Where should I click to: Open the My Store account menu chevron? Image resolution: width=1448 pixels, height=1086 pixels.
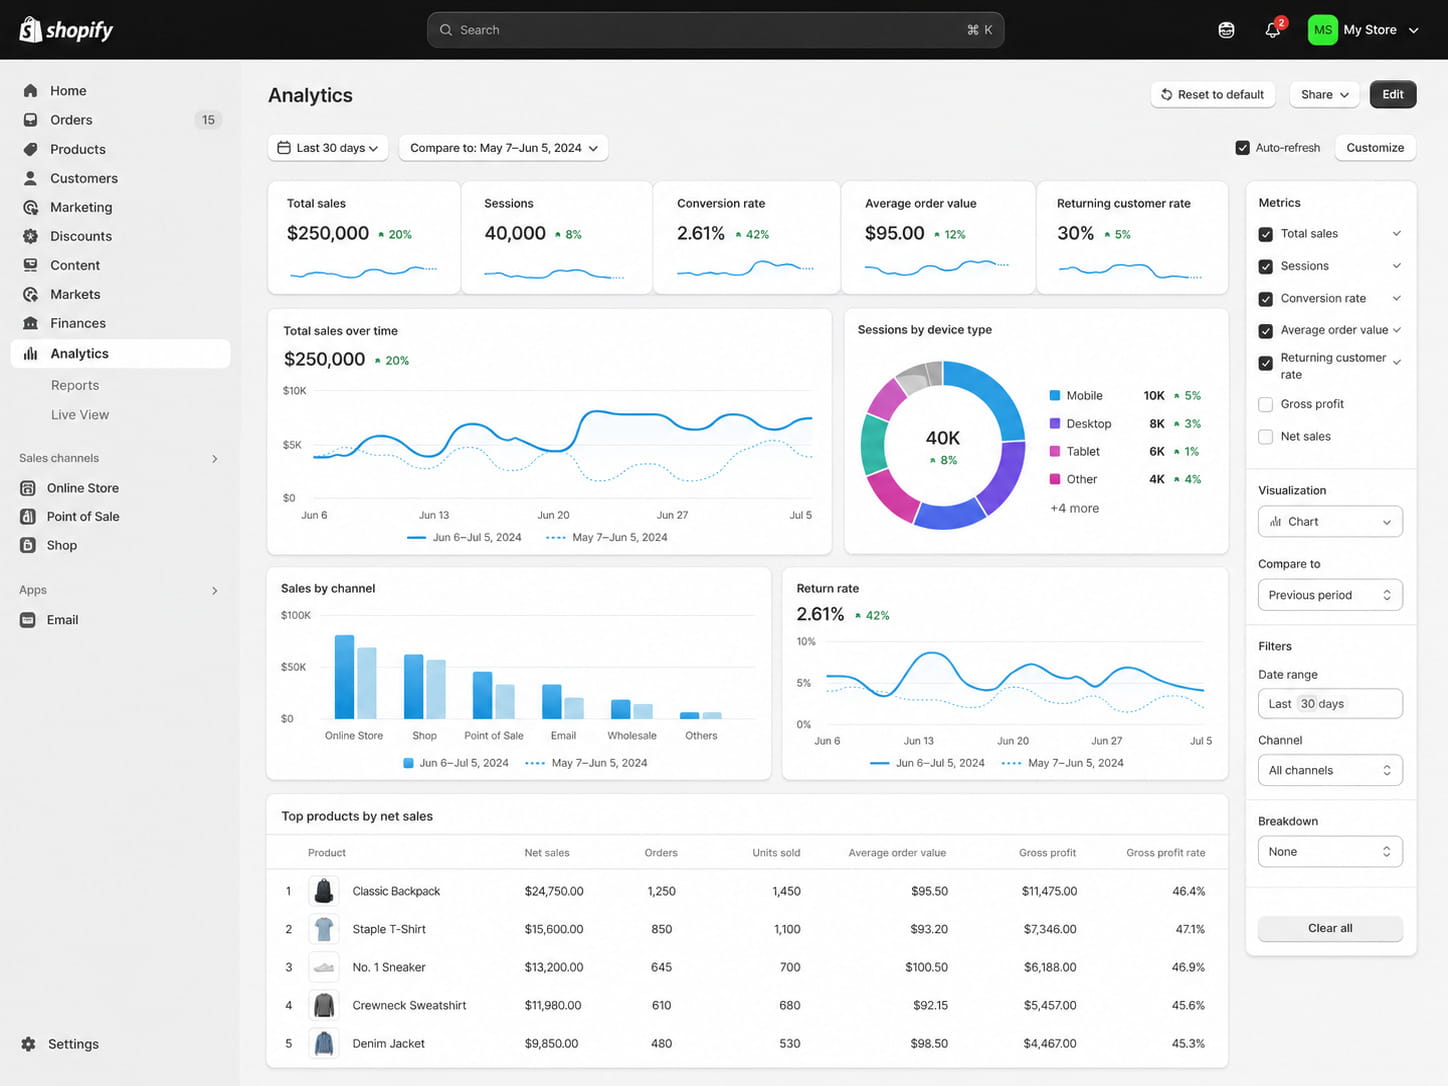pos(1413,30)
